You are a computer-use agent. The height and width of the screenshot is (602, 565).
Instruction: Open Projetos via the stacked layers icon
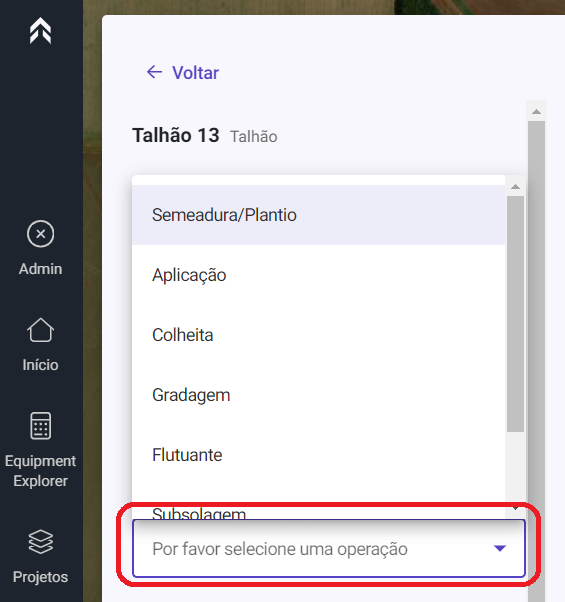(x=40, y=542)
